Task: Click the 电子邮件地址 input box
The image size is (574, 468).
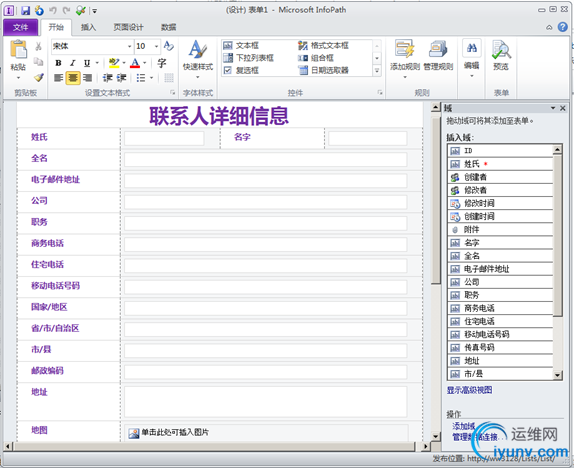Action: [265, 181]
